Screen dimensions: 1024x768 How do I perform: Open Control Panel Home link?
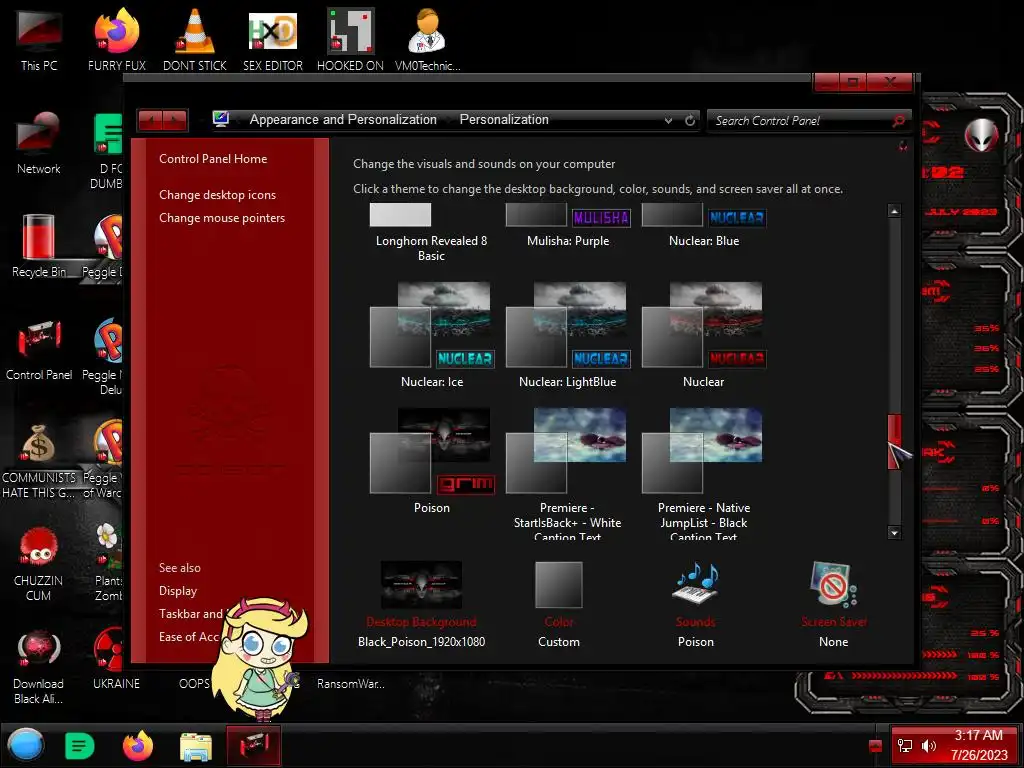click(213, 159)
